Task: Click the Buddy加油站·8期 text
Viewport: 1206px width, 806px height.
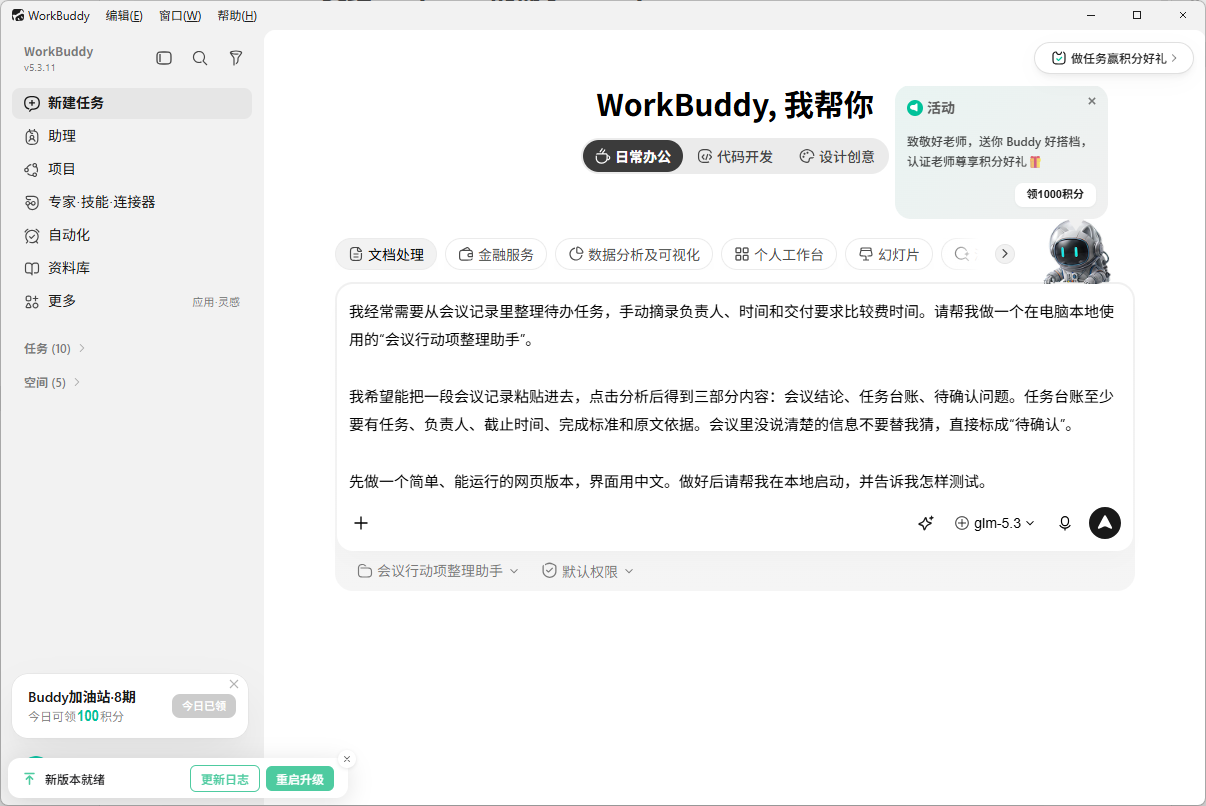Action: 82,697
